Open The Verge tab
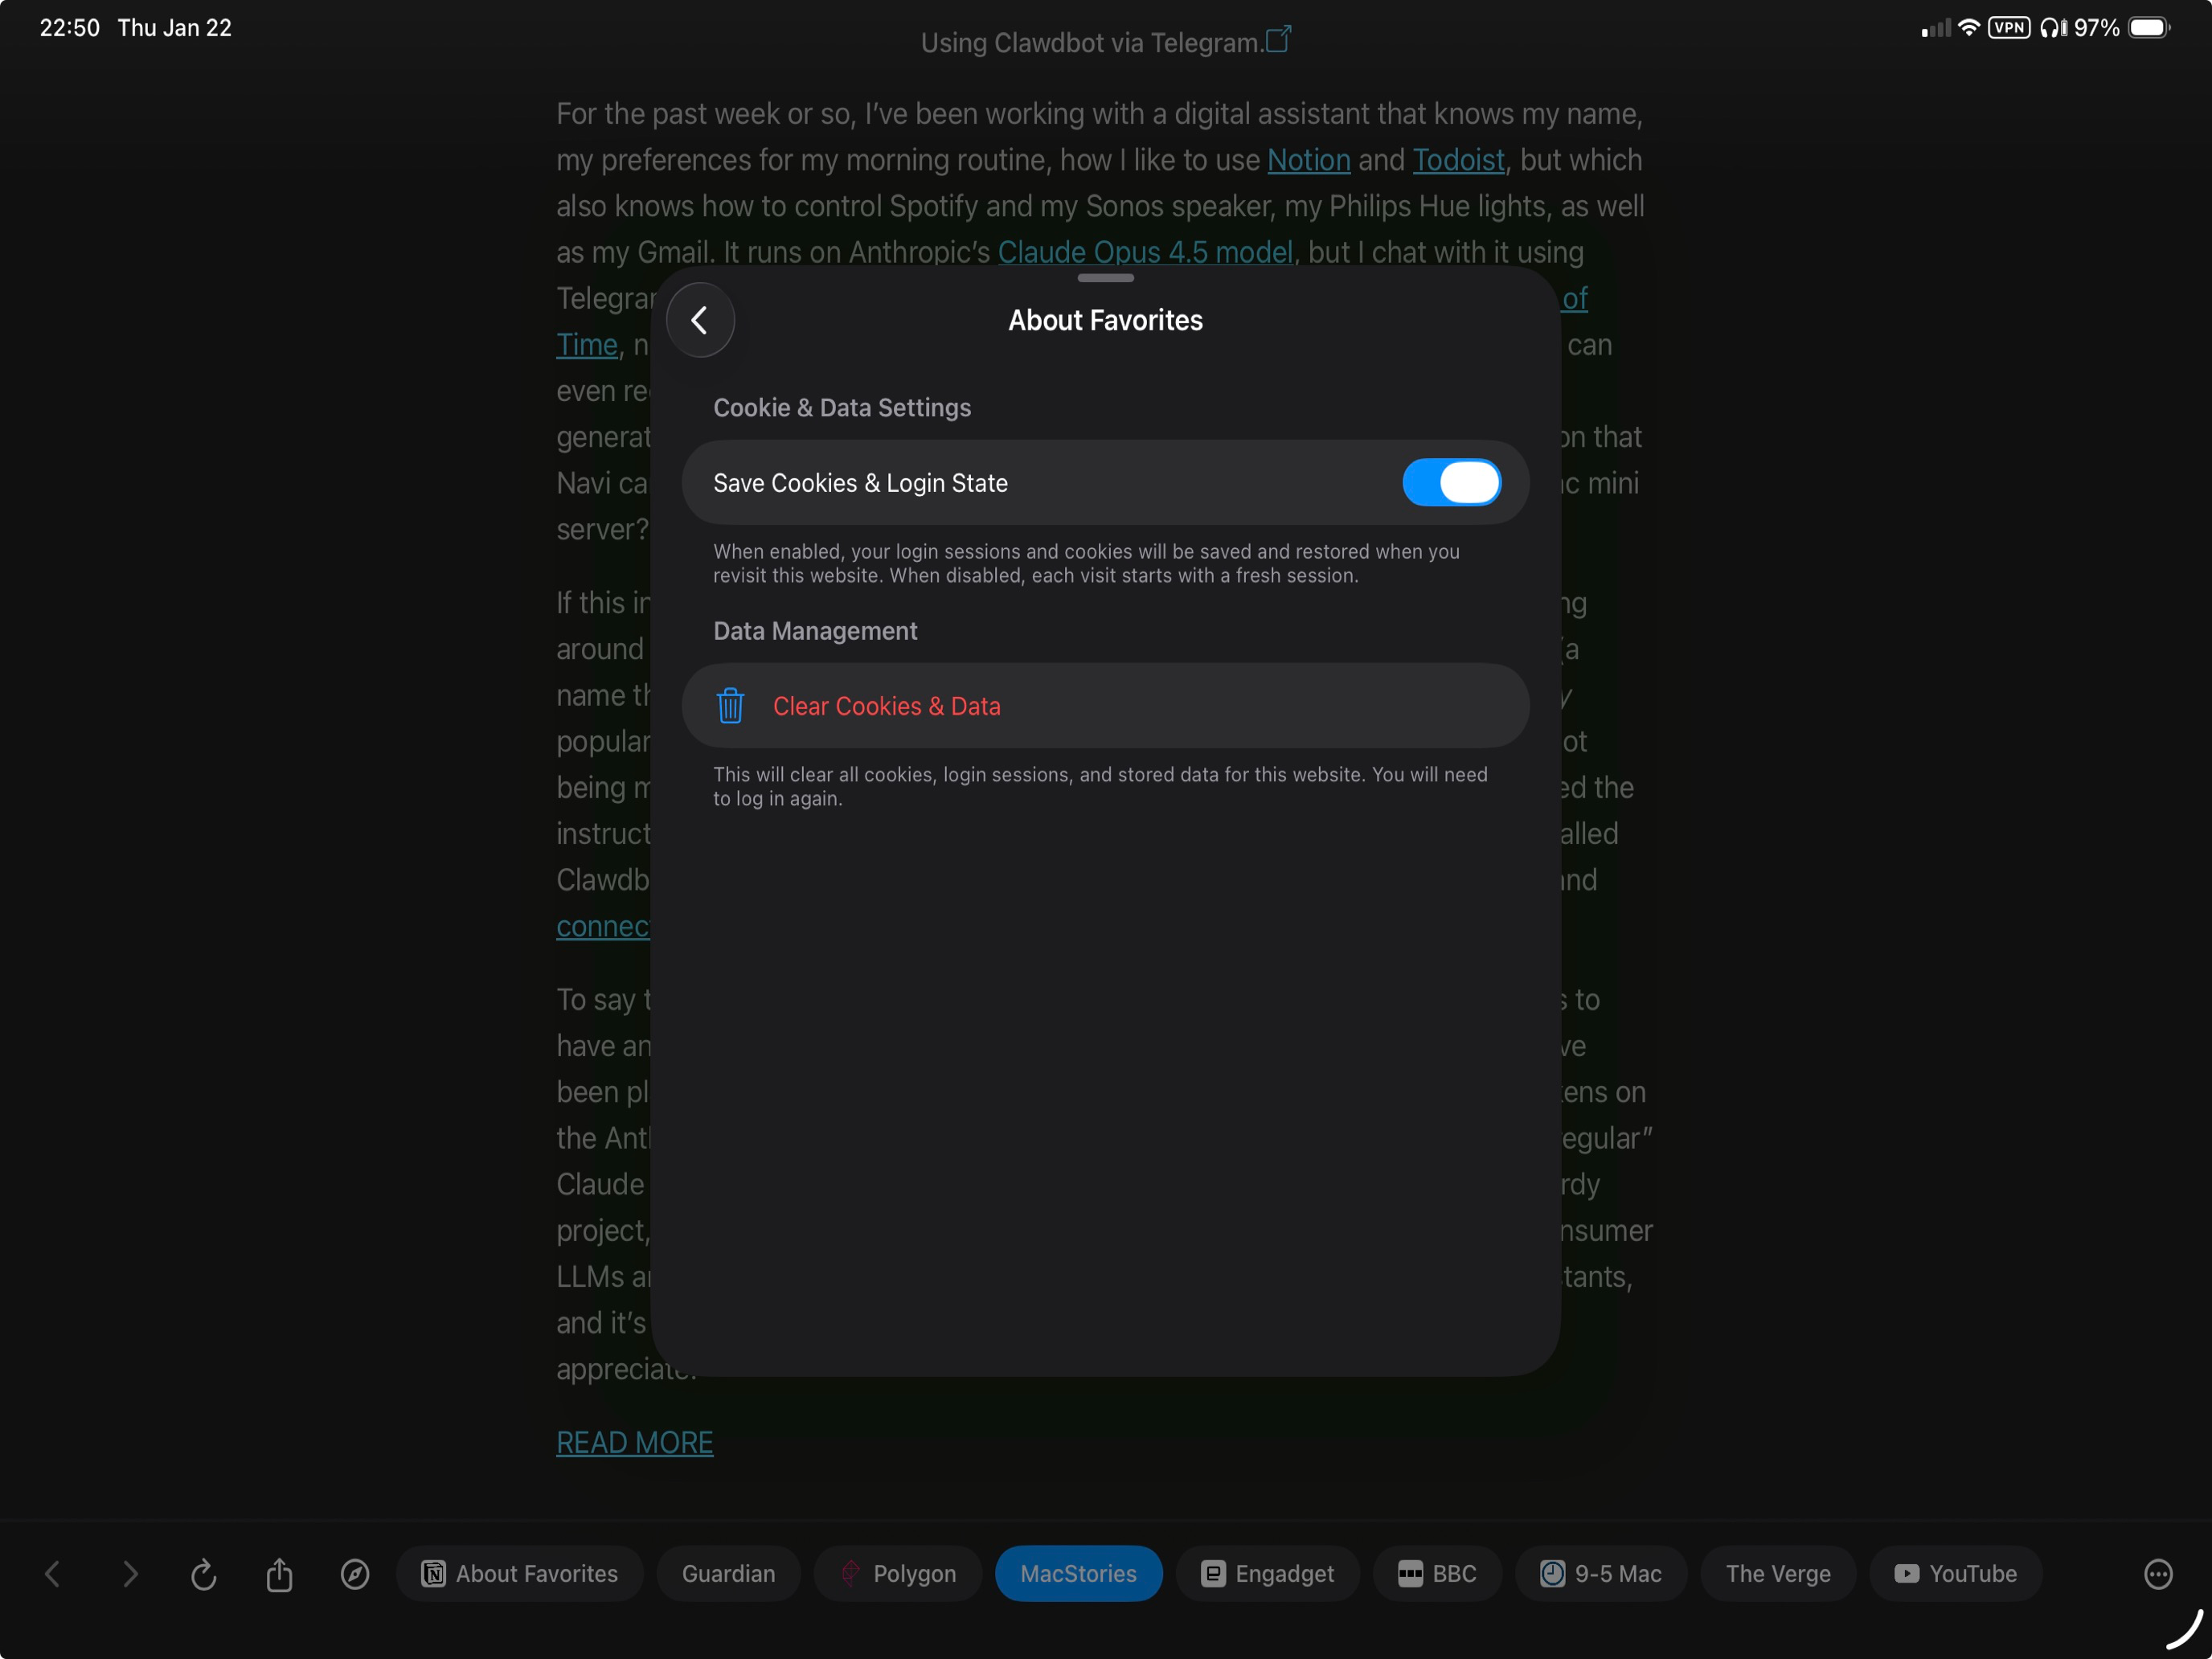The width and height of the screenshot is (2212, 1659). 1778,1574
